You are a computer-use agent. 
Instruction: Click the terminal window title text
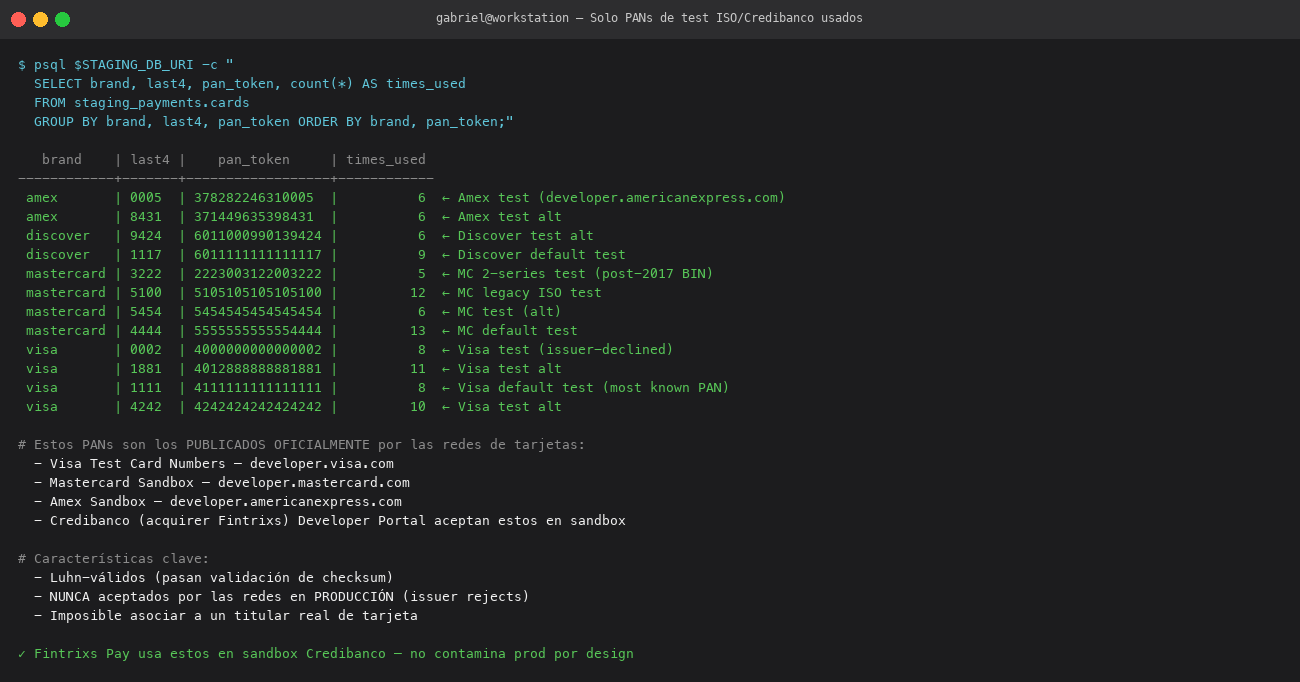pyautogui.click(x=649, y=18)
